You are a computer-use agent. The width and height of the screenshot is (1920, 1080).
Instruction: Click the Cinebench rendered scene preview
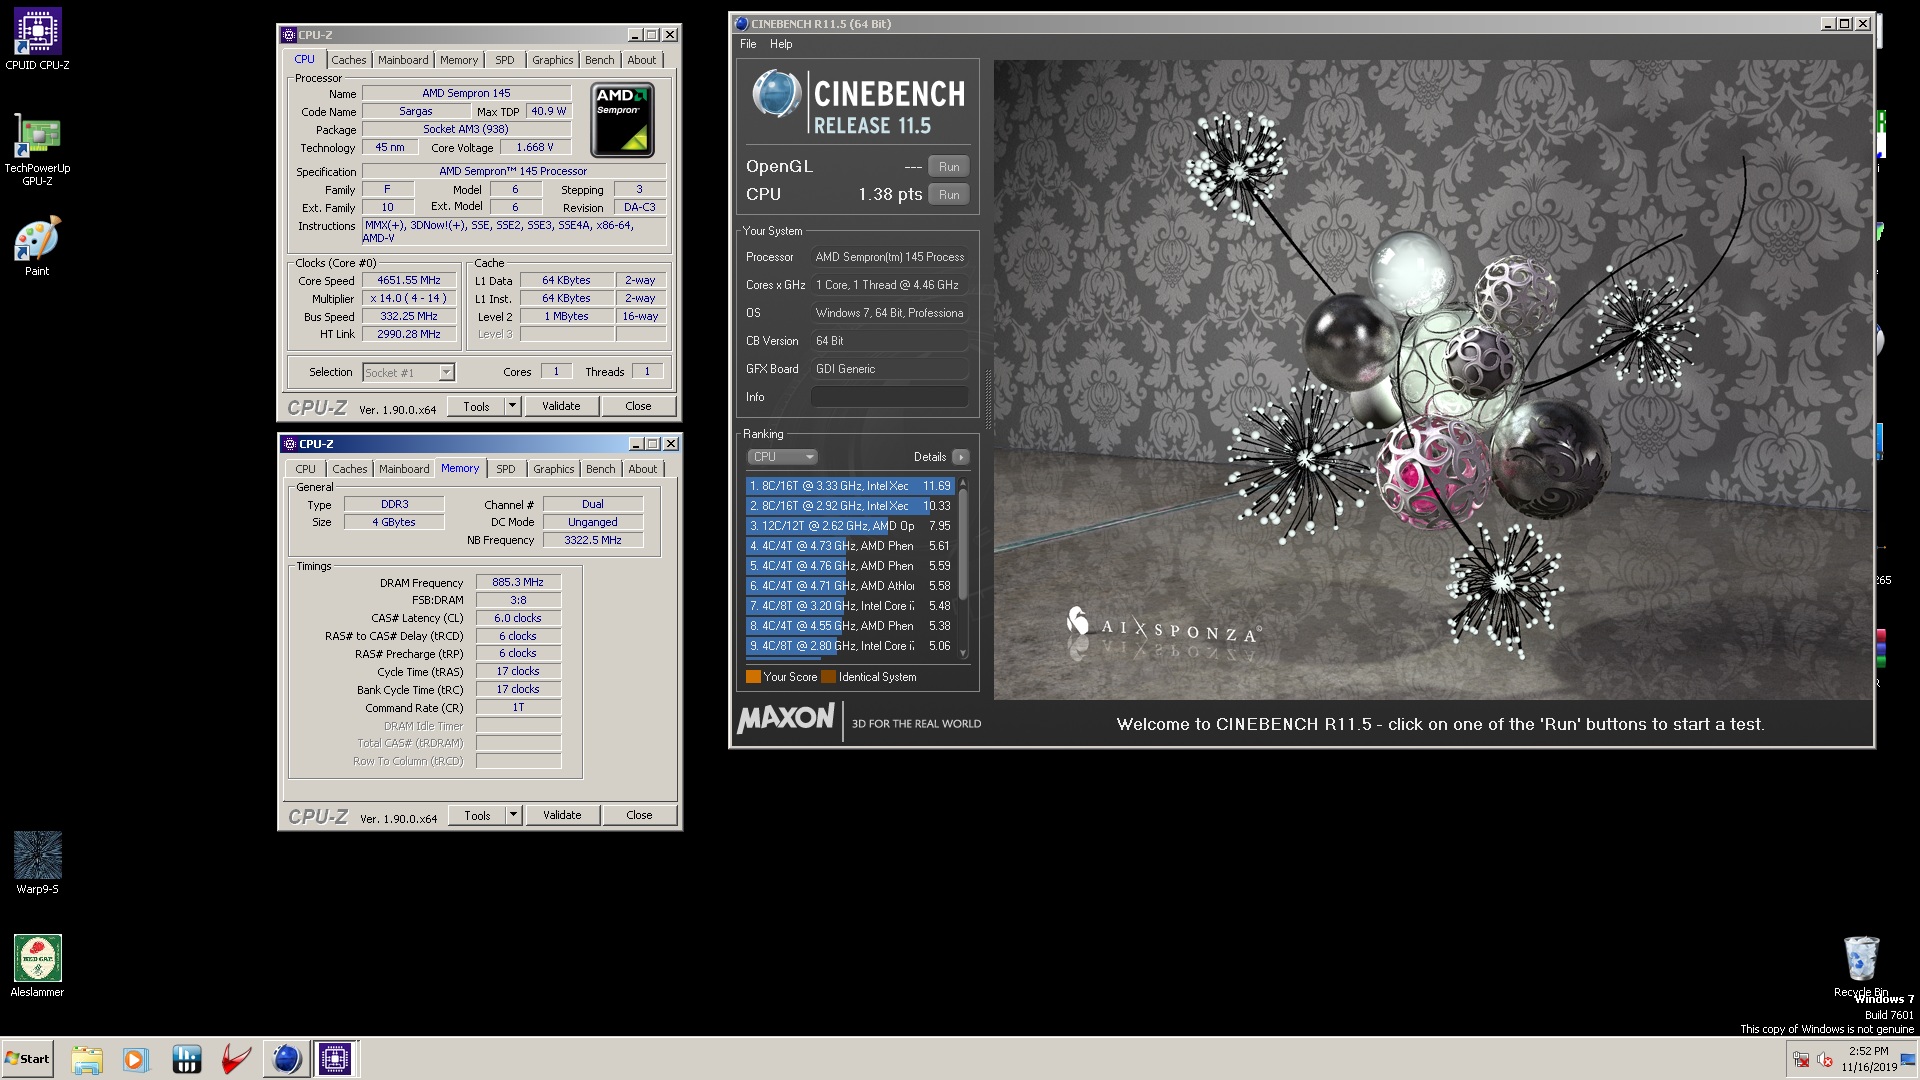pyautogui.click(x=1432, y=380)
